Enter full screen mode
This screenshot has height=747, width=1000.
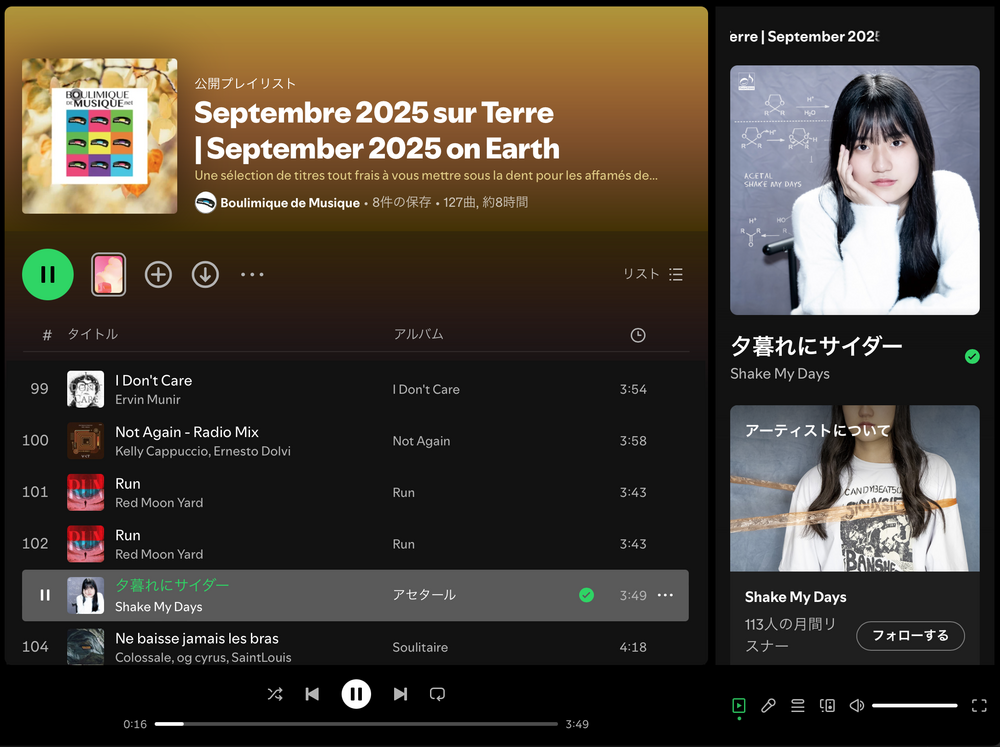[979, 706]
